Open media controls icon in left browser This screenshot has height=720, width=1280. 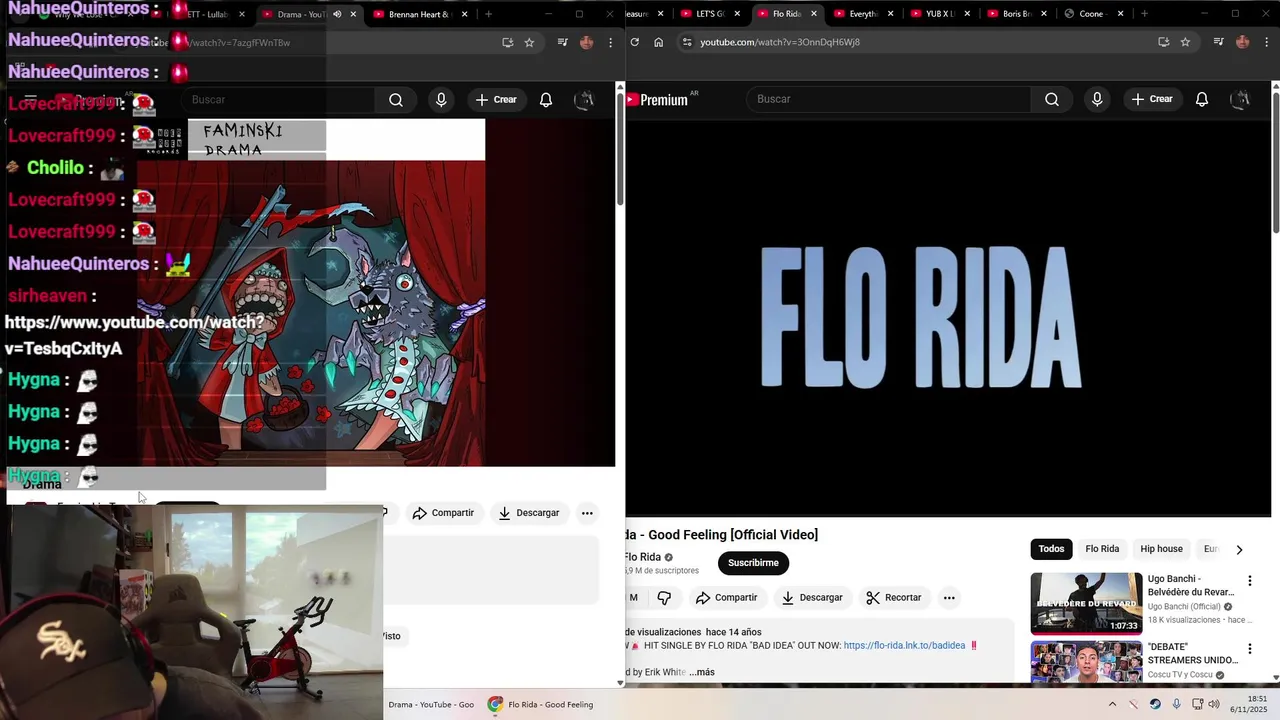[x=562, y=42]
